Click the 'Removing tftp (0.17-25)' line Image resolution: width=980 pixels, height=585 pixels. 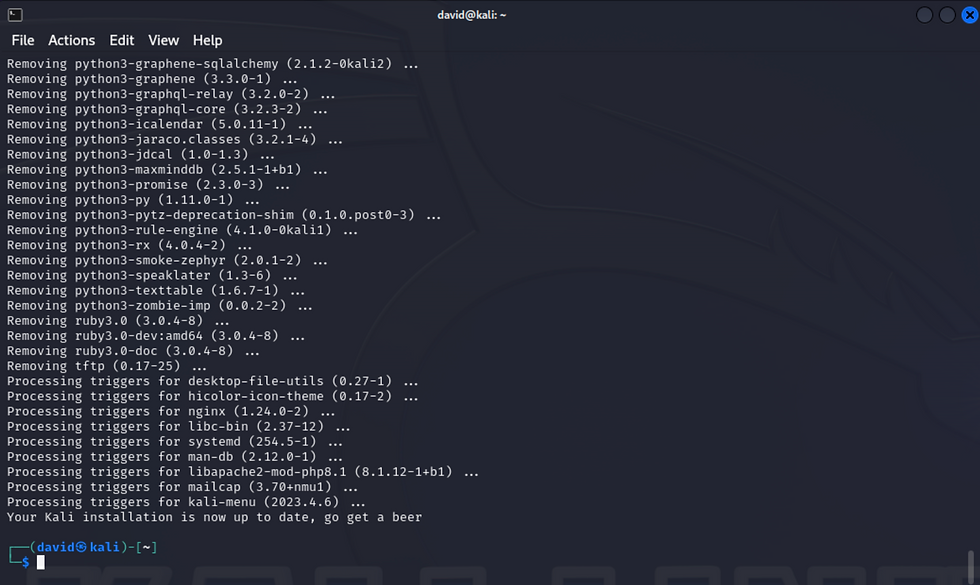pos(107,366)
